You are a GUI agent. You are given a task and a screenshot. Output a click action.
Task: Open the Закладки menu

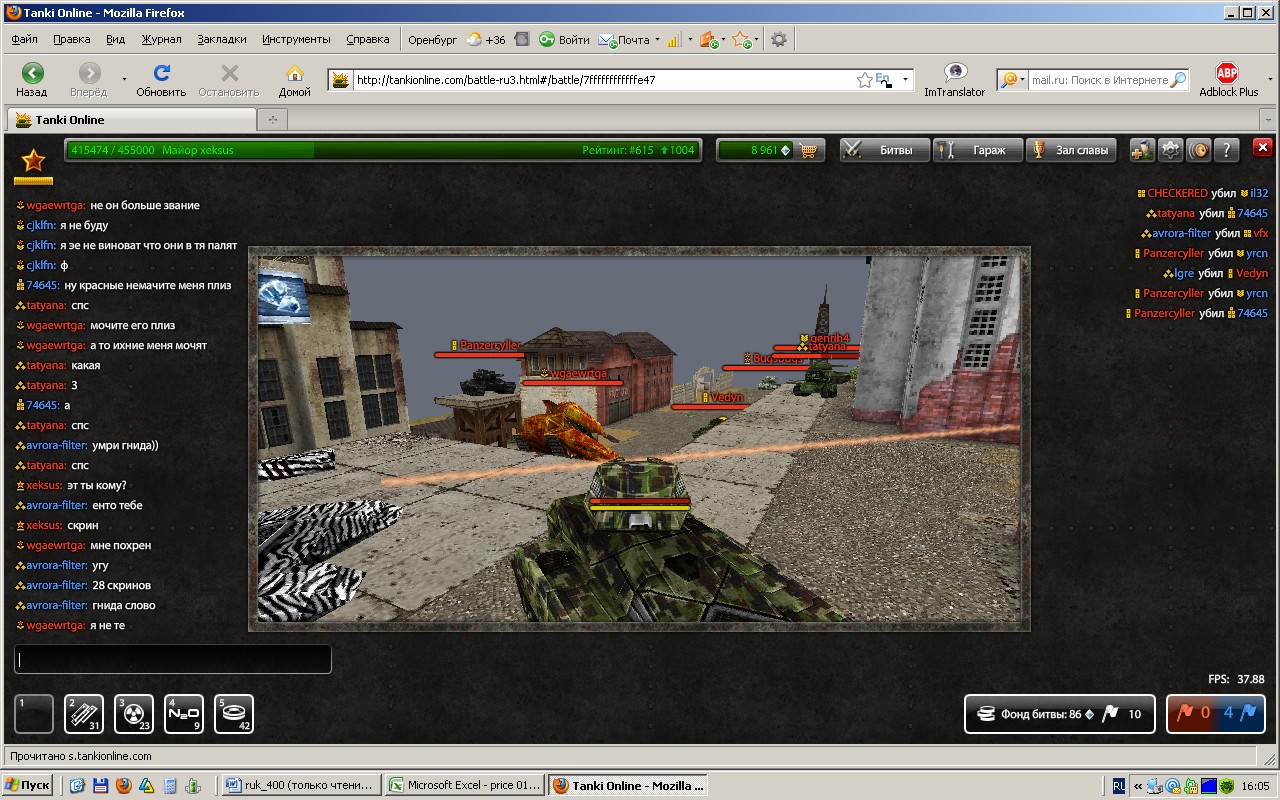coord(222,39)
